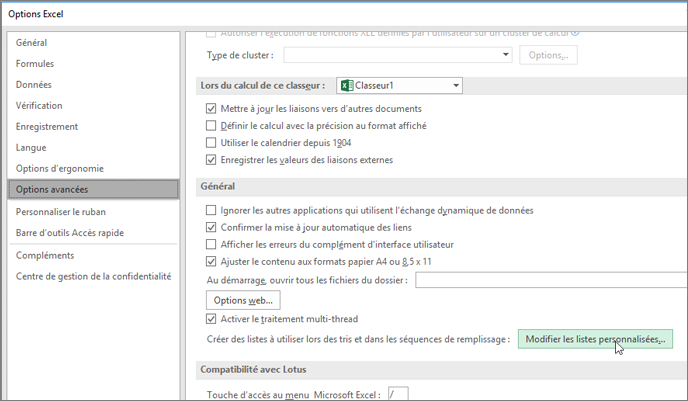Click the Créer des listes à utiliser label
688x401 pixels.
[x=358, y=339]
